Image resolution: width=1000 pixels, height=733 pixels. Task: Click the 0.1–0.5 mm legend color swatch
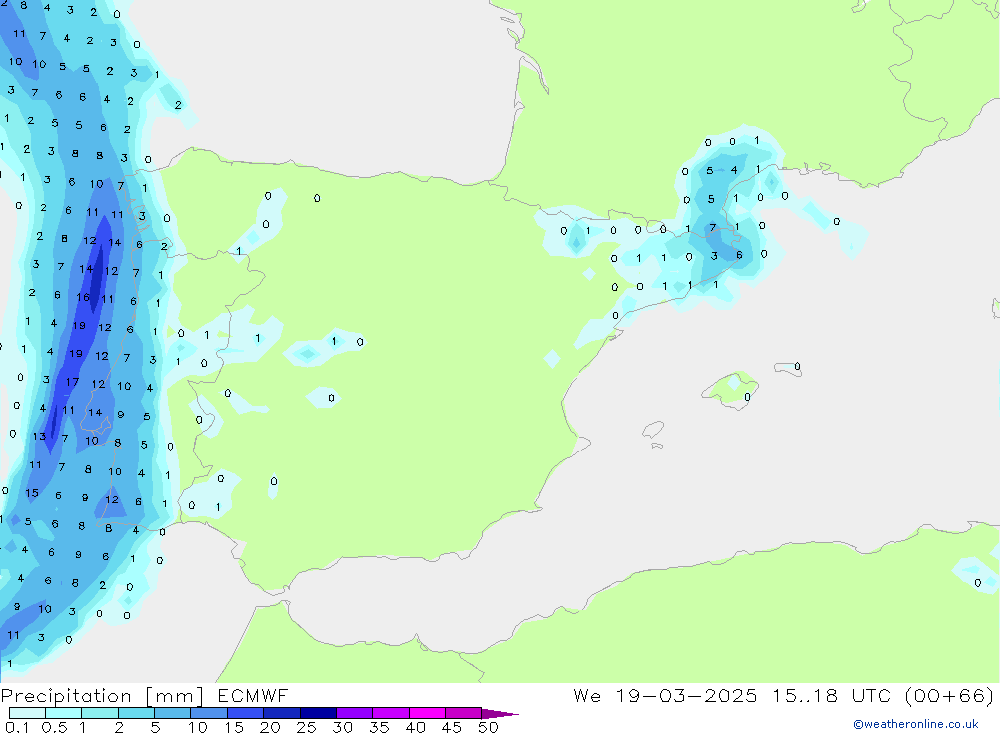[x=27, y=713]
